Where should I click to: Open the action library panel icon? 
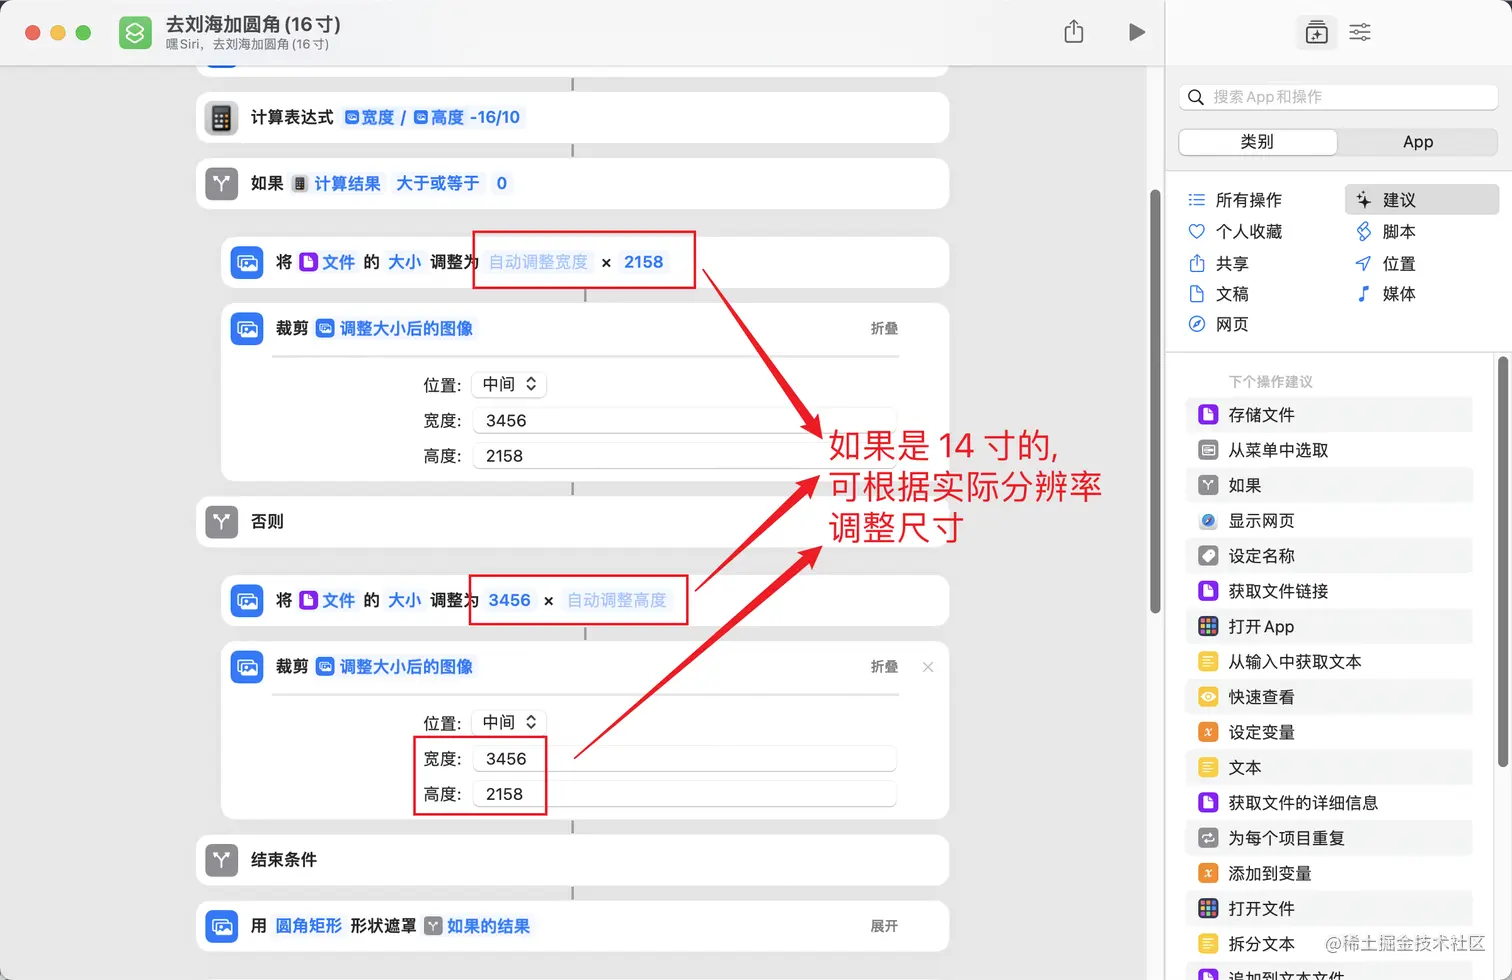coord(1317,33)
